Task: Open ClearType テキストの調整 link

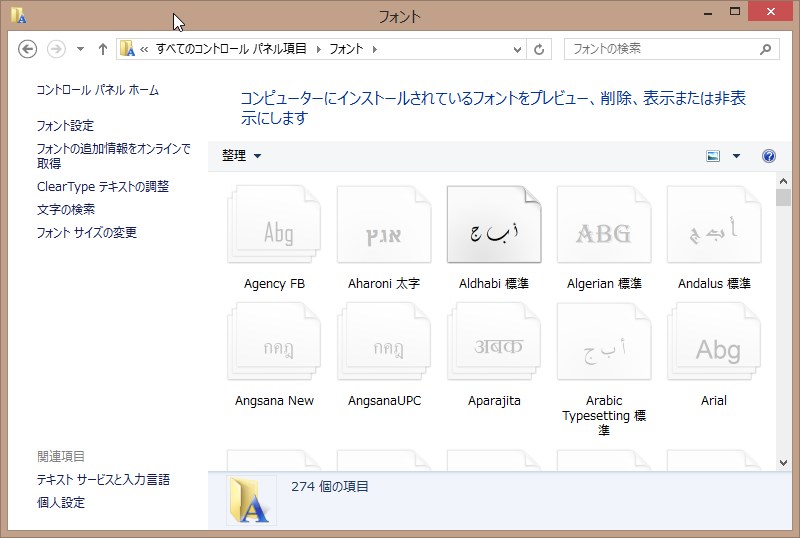Action: click(103, 187)
